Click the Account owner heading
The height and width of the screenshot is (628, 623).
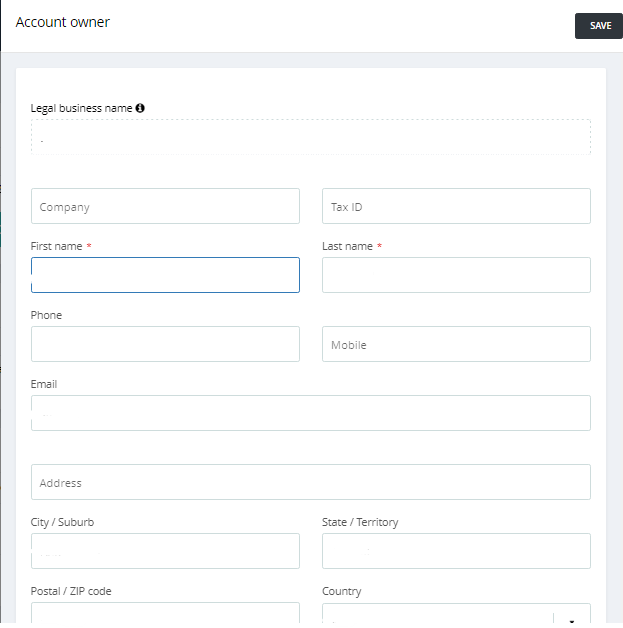tap(62, 22)
